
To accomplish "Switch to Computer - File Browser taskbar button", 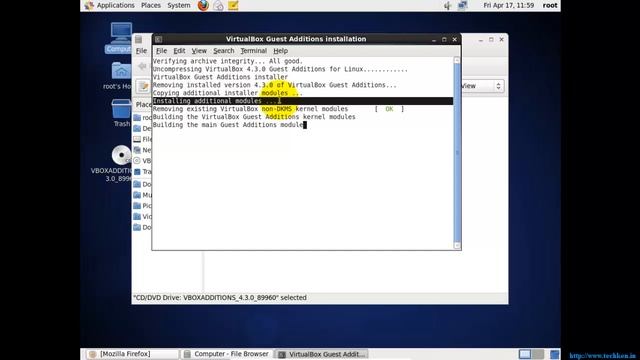I will 227,354.
